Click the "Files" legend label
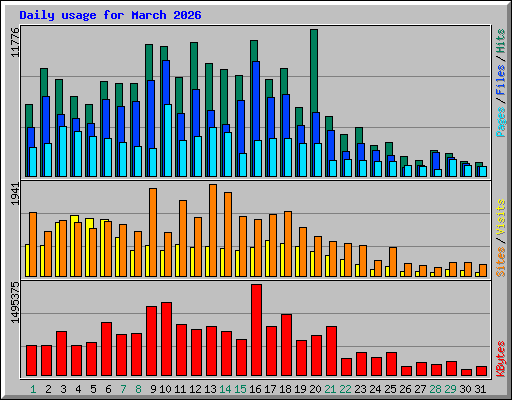The image size is (512, 400). click(x=500, y=80)
